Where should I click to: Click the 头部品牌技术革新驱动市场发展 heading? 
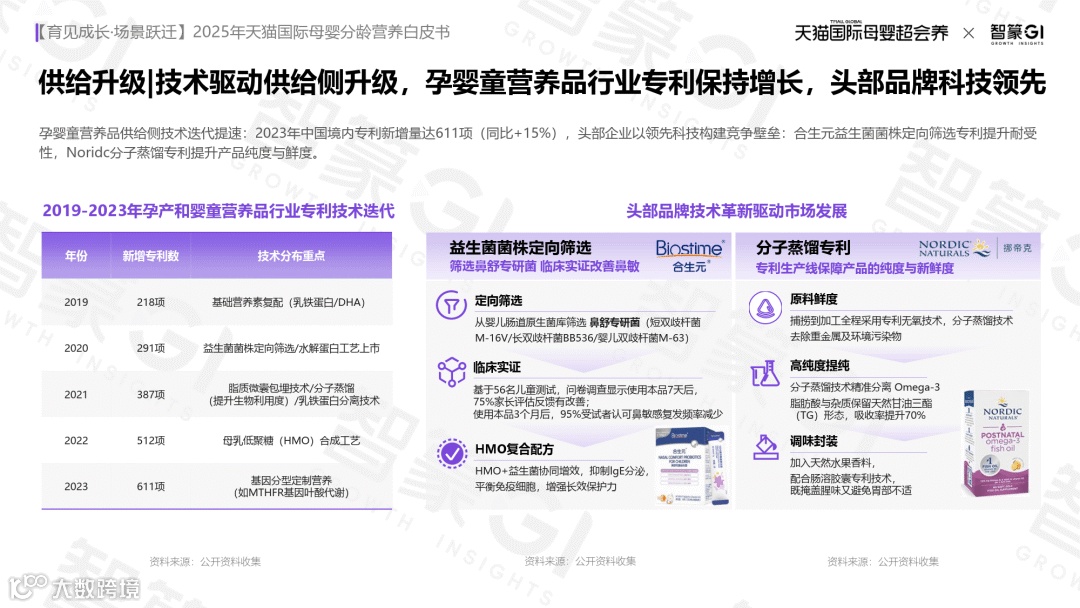[x=736, y=211]
